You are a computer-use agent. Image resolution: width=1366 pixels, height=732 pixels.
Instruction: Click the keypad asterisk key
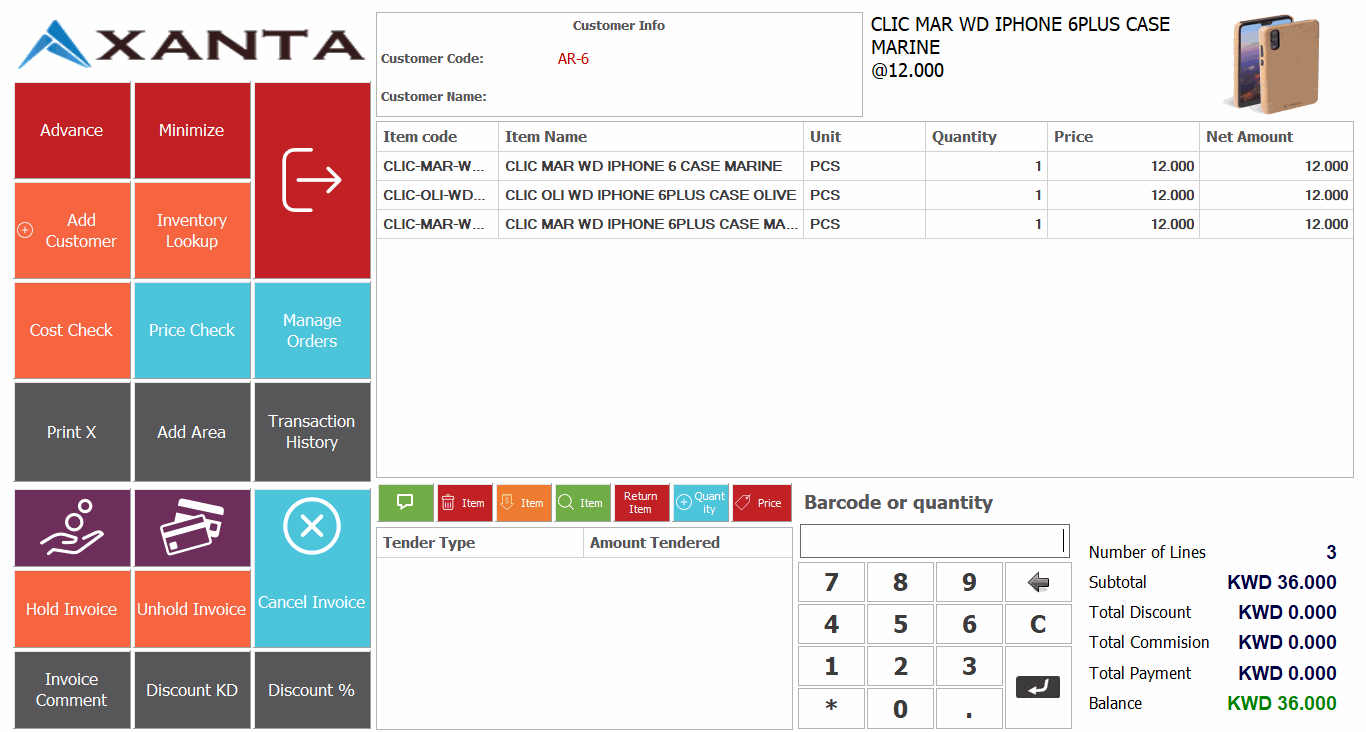[x=831, y=708]
